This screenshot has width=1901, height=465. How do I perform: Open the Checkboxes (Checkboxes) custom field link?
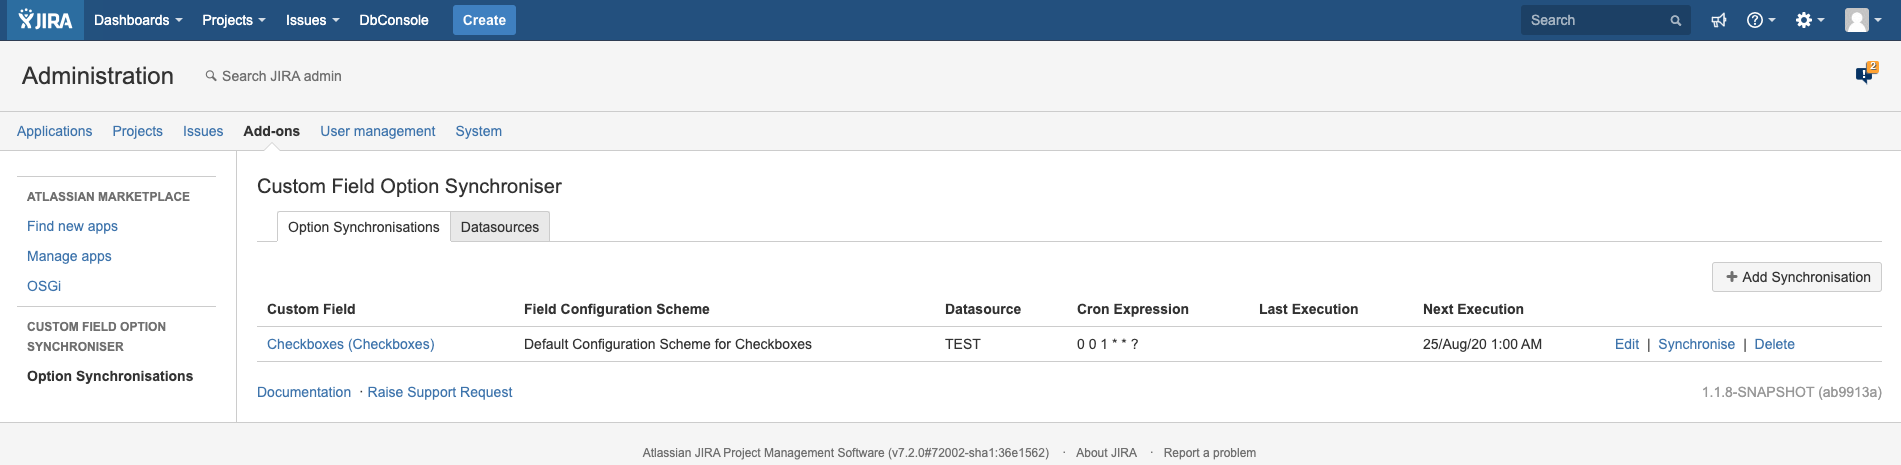tap(350, 344)
